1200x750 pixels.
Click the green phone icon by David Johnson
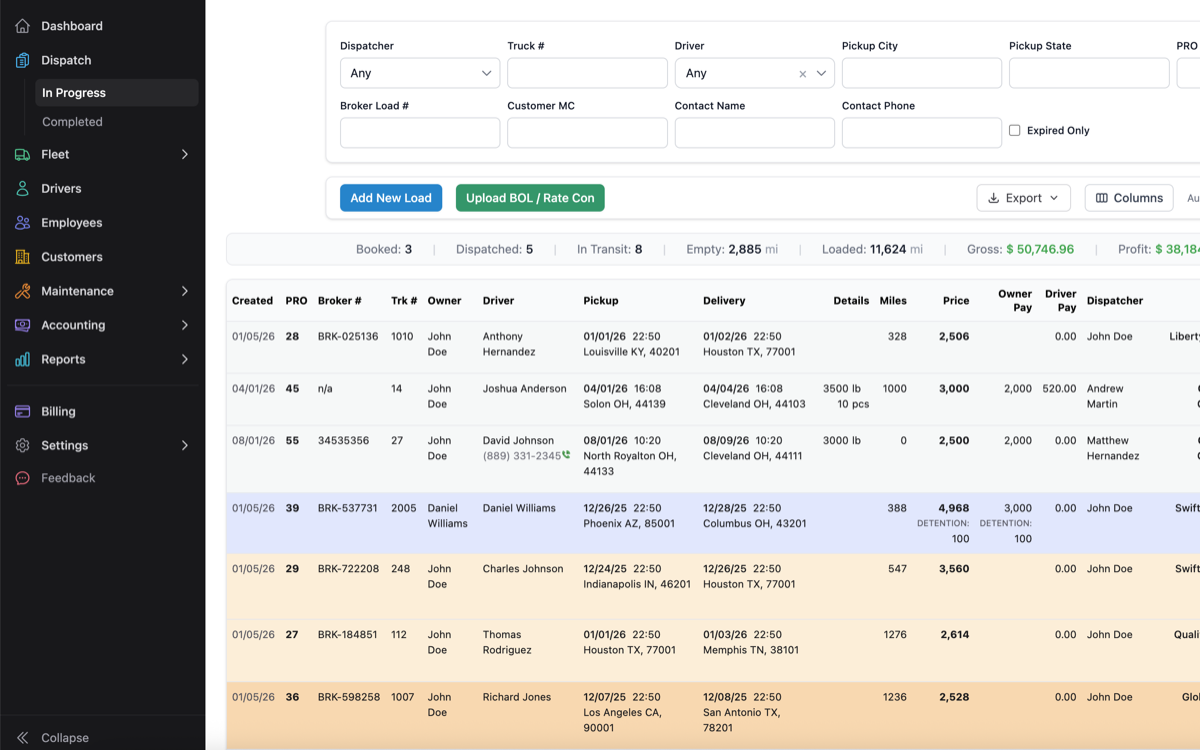click(566, 455)
